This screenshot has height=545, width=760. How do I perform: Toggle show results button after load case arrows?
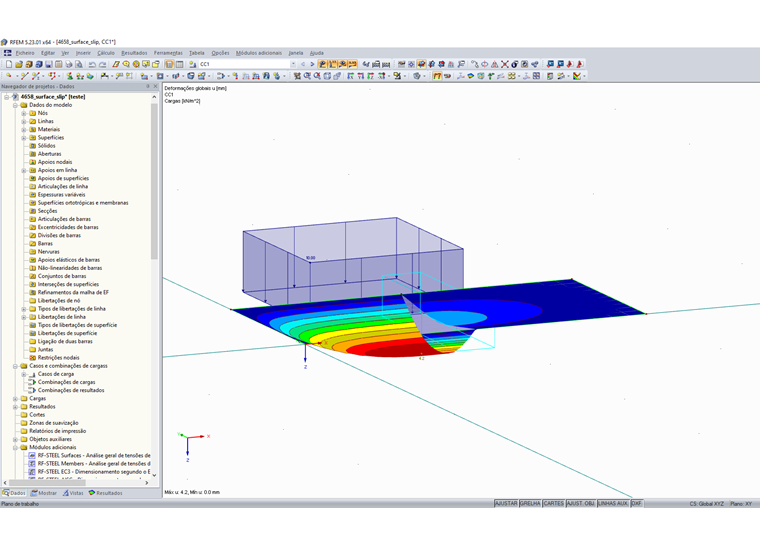click(322, 64)
